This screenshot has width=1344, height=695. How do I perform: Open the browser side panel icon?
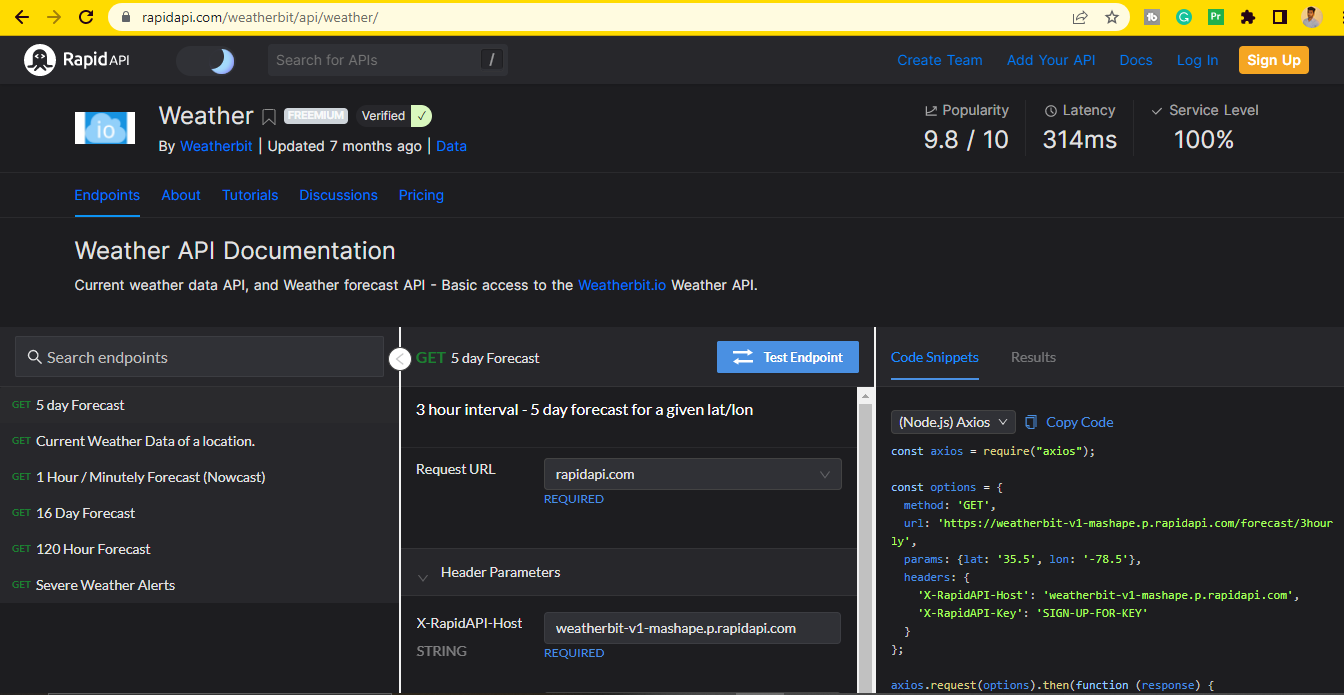[x=1279, y=17]
